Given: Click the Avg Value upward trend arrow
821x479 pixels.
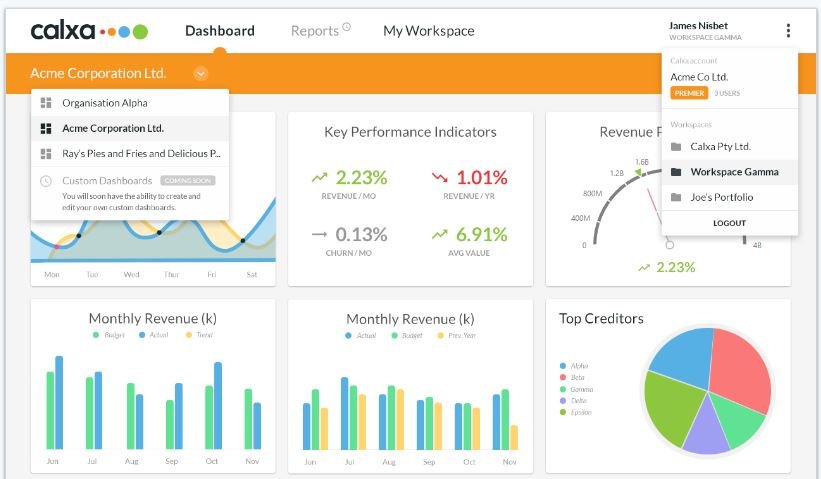Looking at the screenshot, I should [x=440, y=234].
